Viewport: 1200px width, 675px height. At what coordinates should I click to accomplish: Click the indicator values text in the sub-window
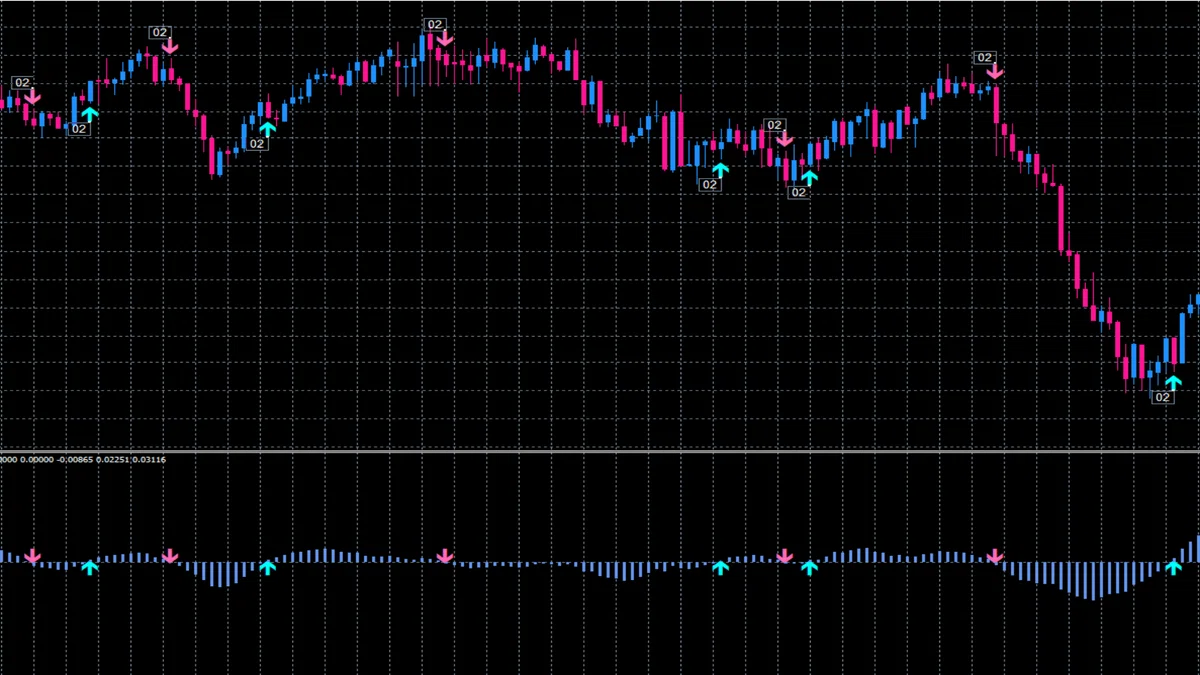[83, 459]
